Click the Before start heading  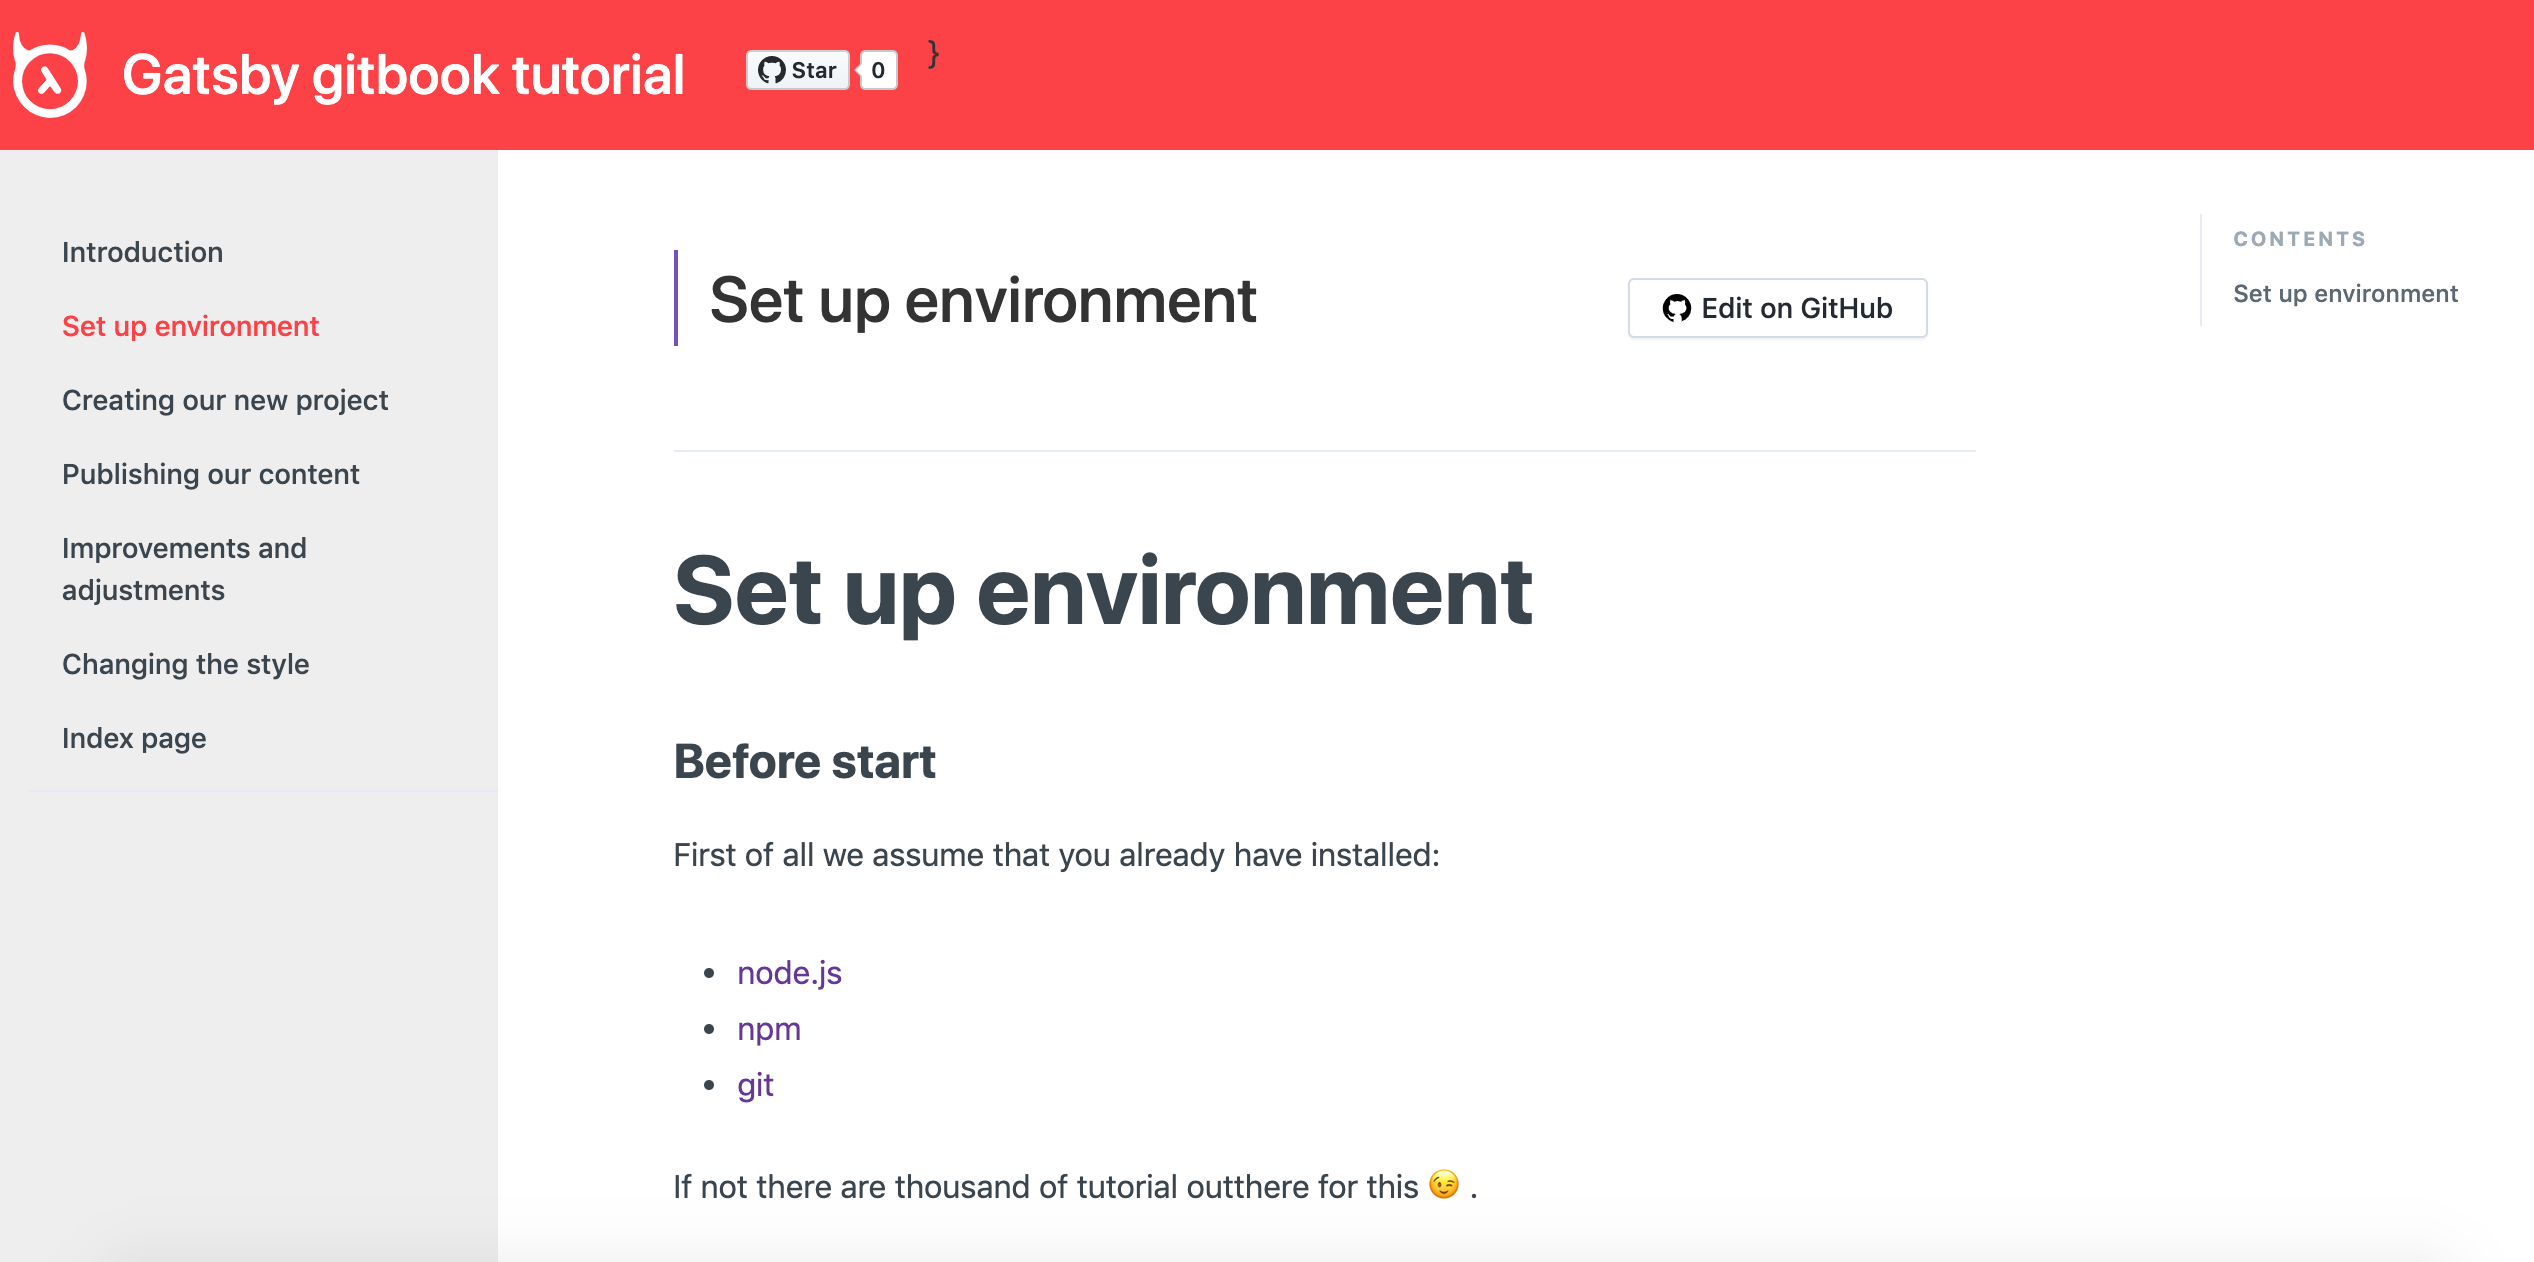tap(804, 762)
